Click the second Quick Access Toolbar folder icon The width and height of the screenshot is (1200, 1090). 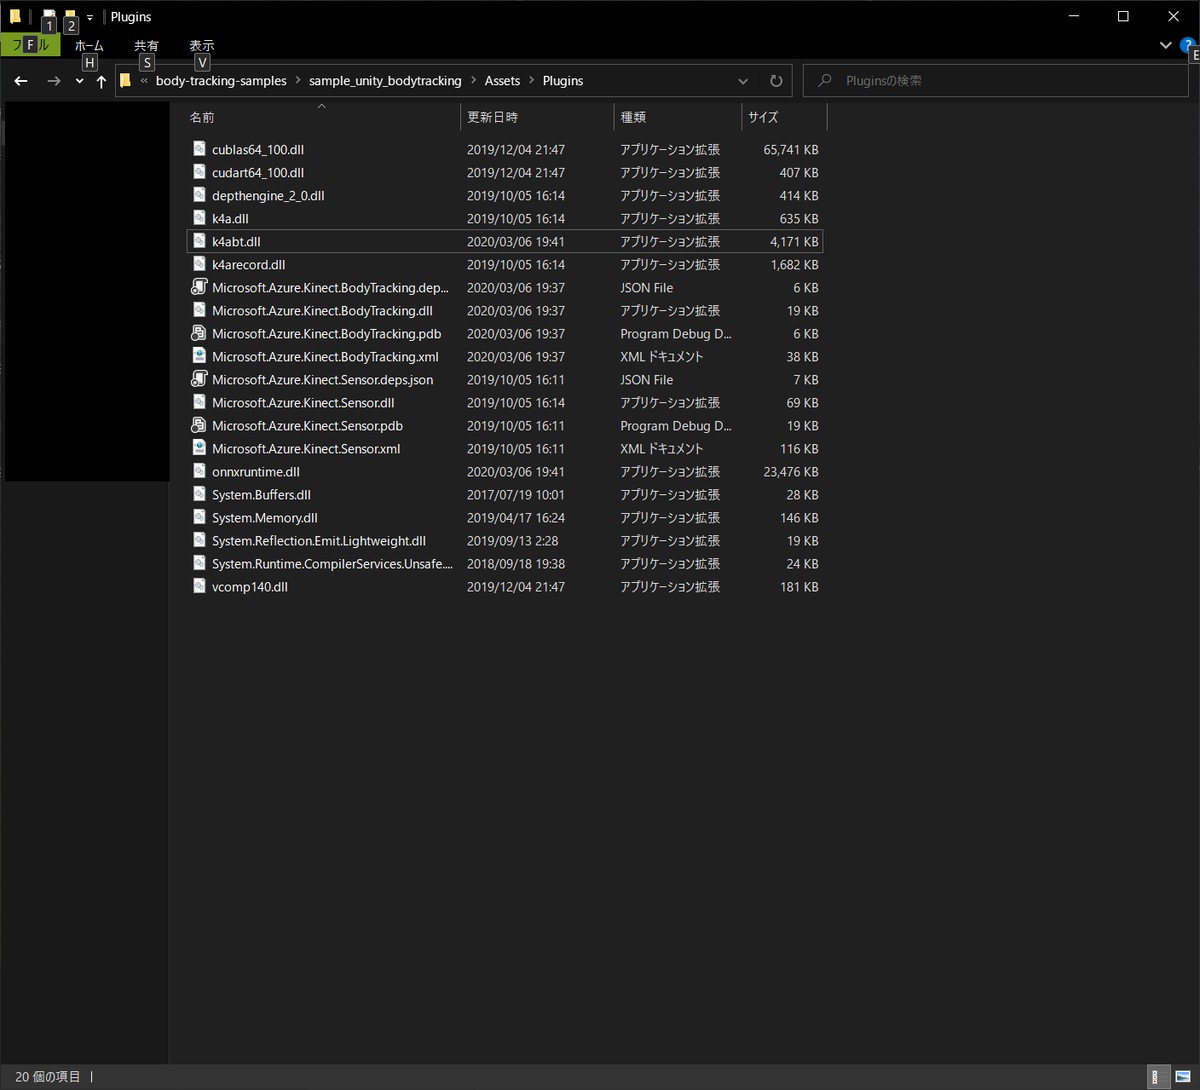tap(70, 17)
